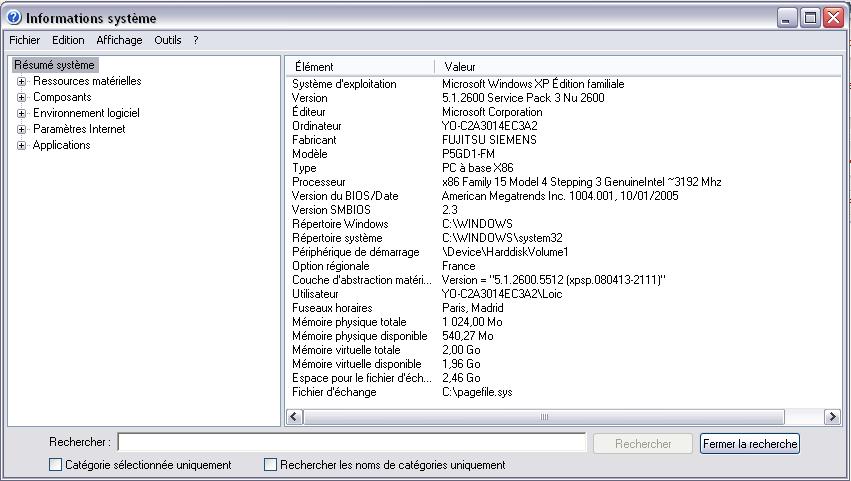This screenshot has height=481, width=851.
Task: Select the Ordinateur row
Action: click(563, 126)
